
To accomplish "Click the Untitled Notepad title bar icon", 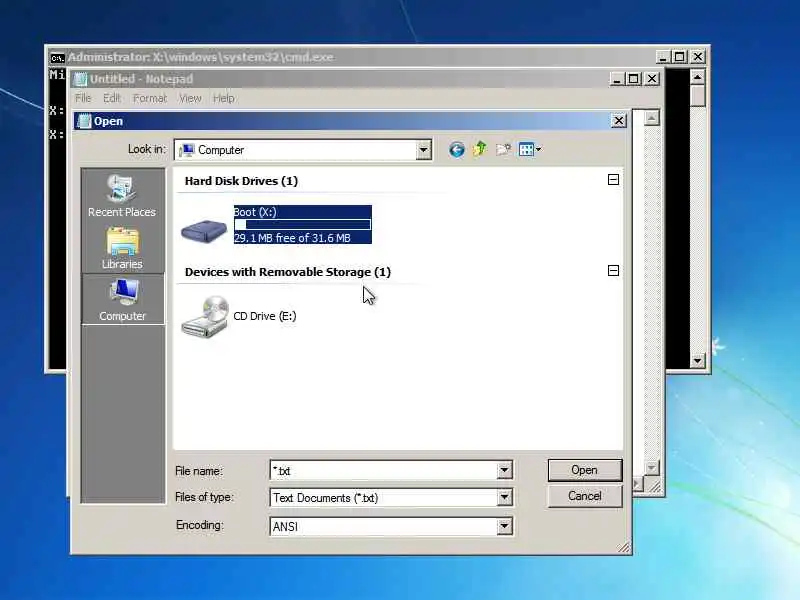I will (80, 79).
